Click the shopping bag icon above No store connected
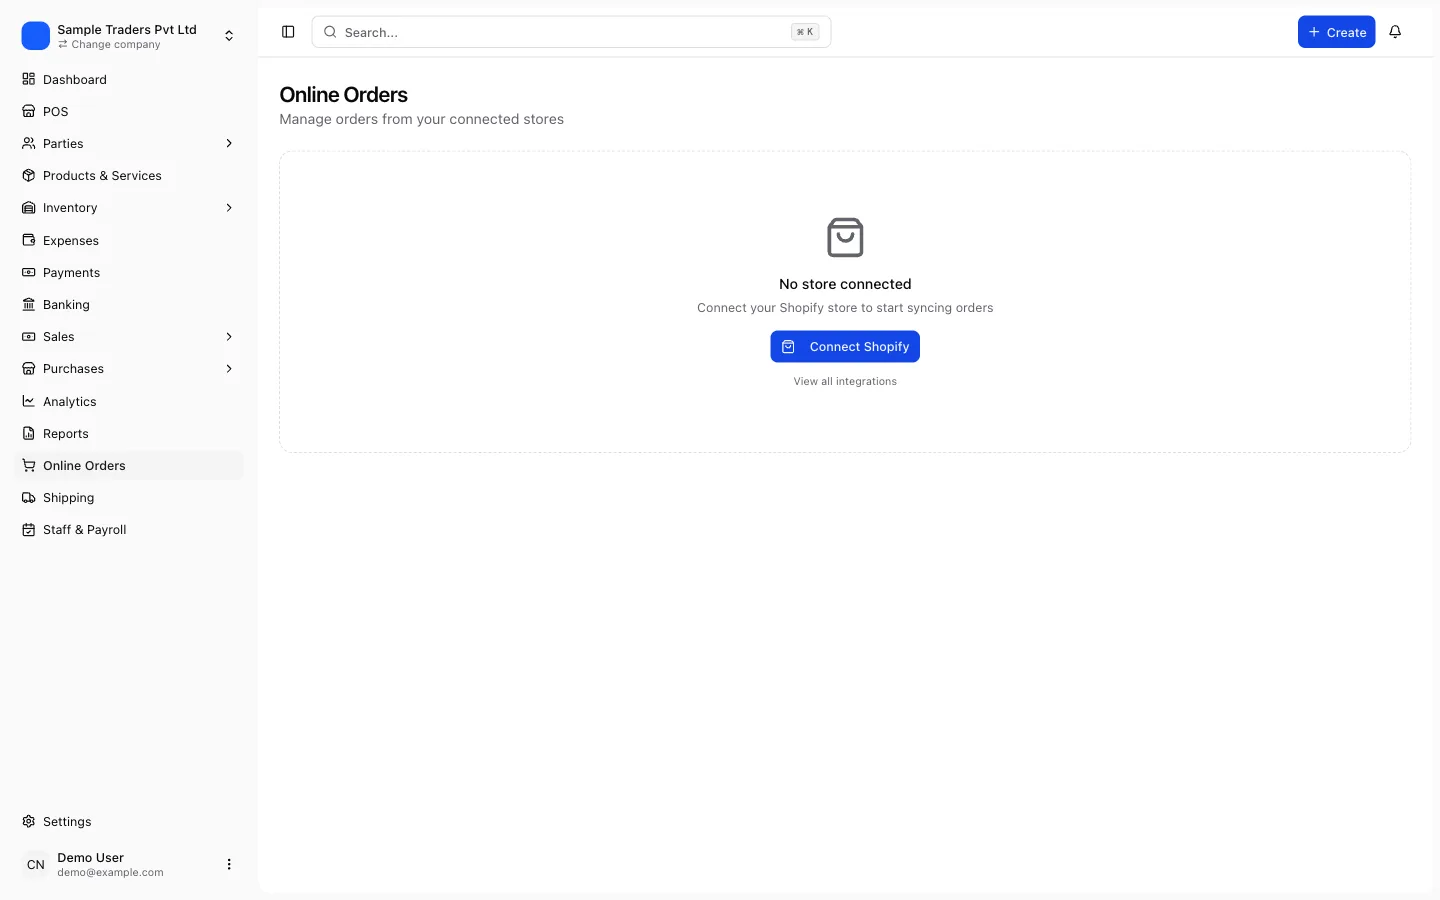 (845, 237)
